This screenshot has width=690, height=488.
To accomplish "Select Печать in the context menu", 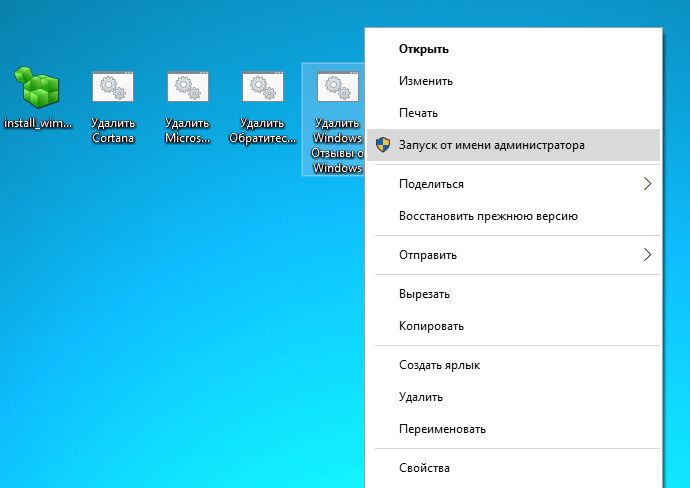I will pyautogui.click(x=418, y=113).
